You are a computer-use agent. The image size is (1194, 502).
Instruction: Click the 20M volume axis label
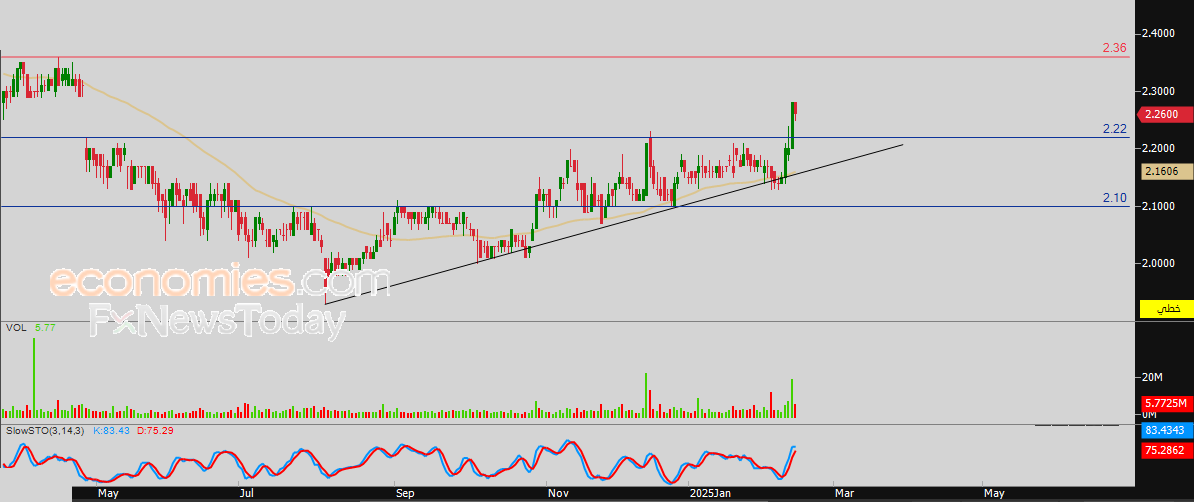(x=1152, y=378)
